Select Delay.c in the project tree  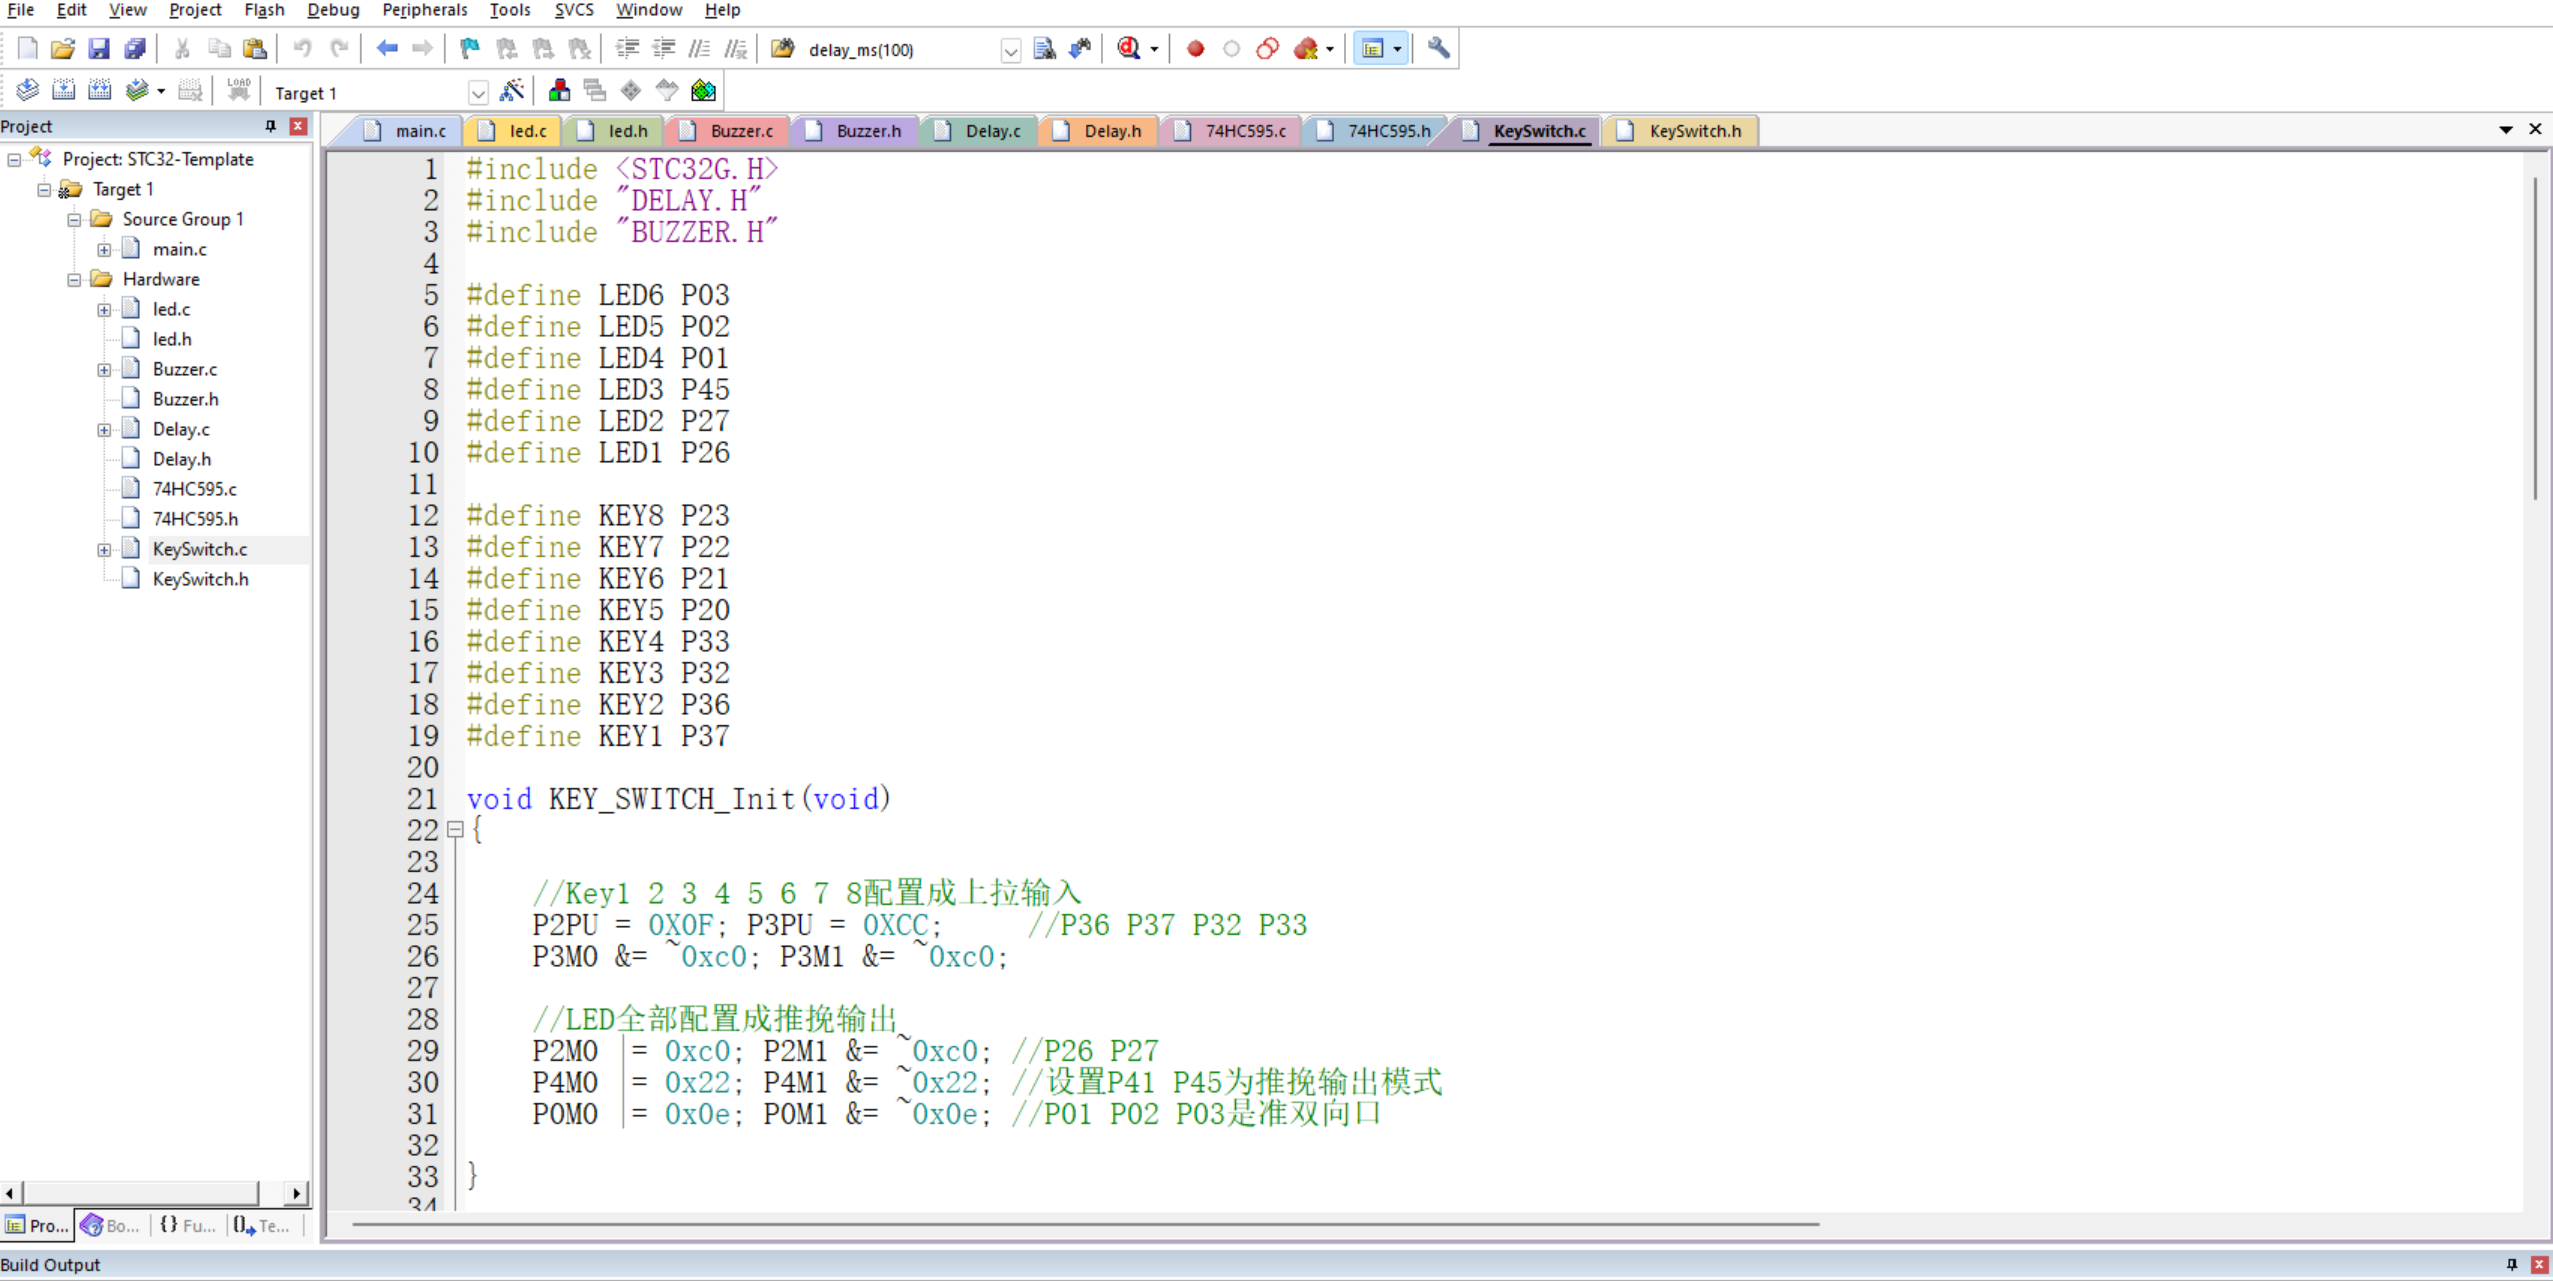181,430
